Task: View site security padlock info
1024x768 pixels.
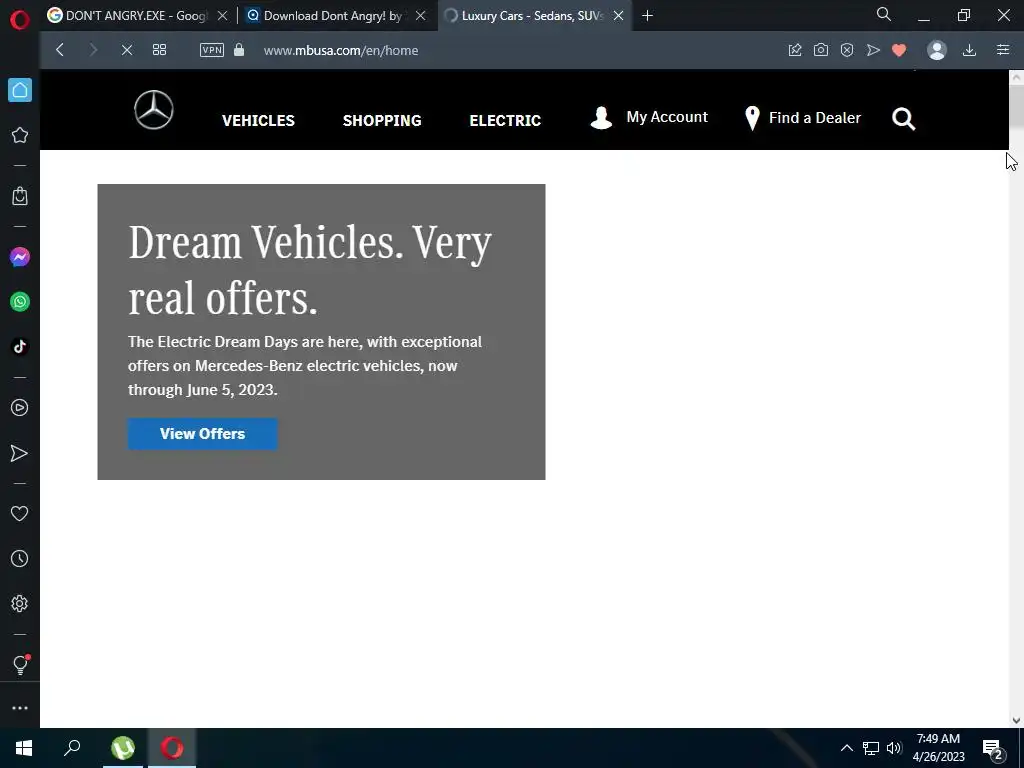Action: (239, 50)
